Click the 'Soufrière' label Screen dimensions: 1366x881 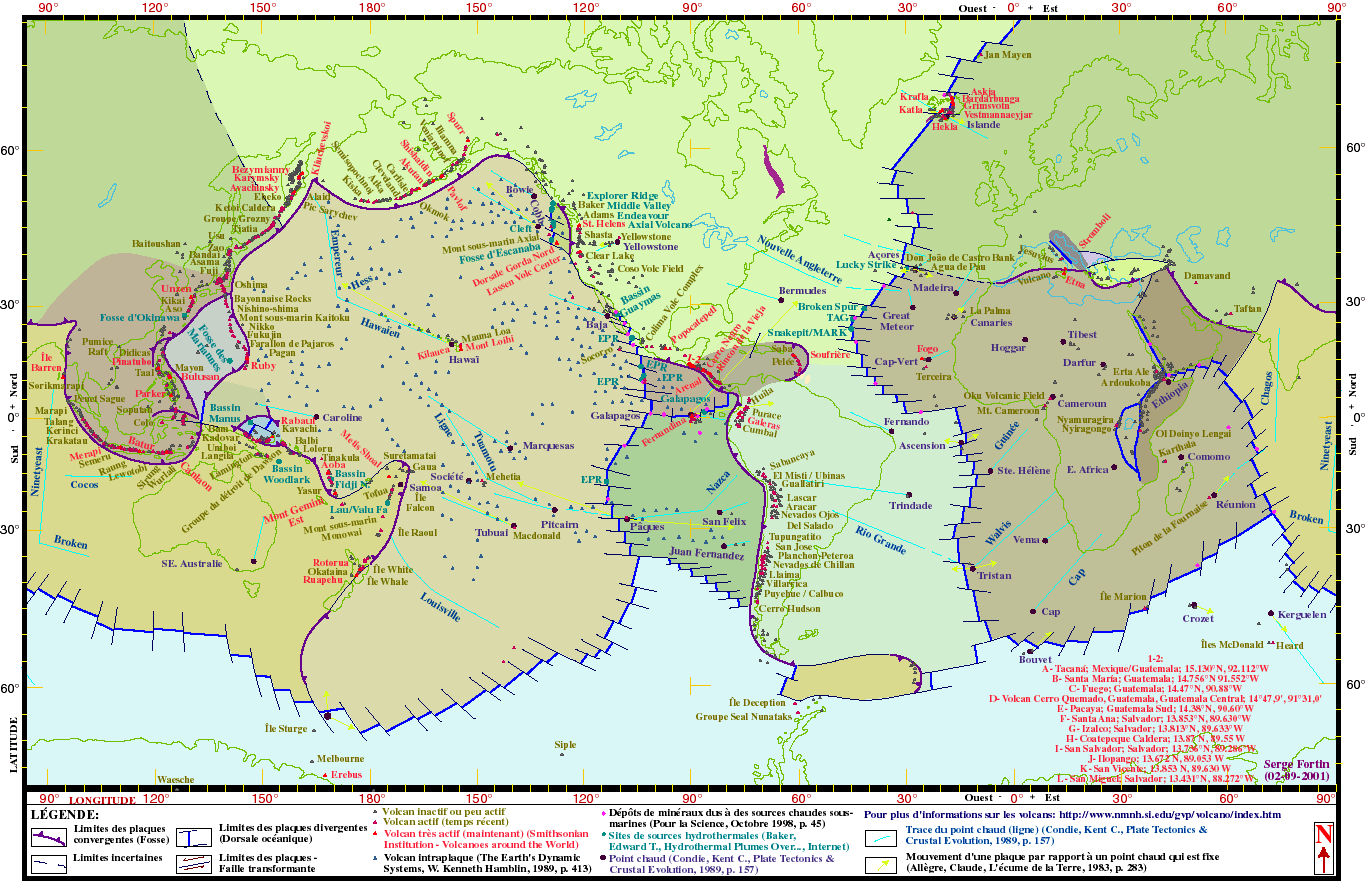(x=830, y=354)
